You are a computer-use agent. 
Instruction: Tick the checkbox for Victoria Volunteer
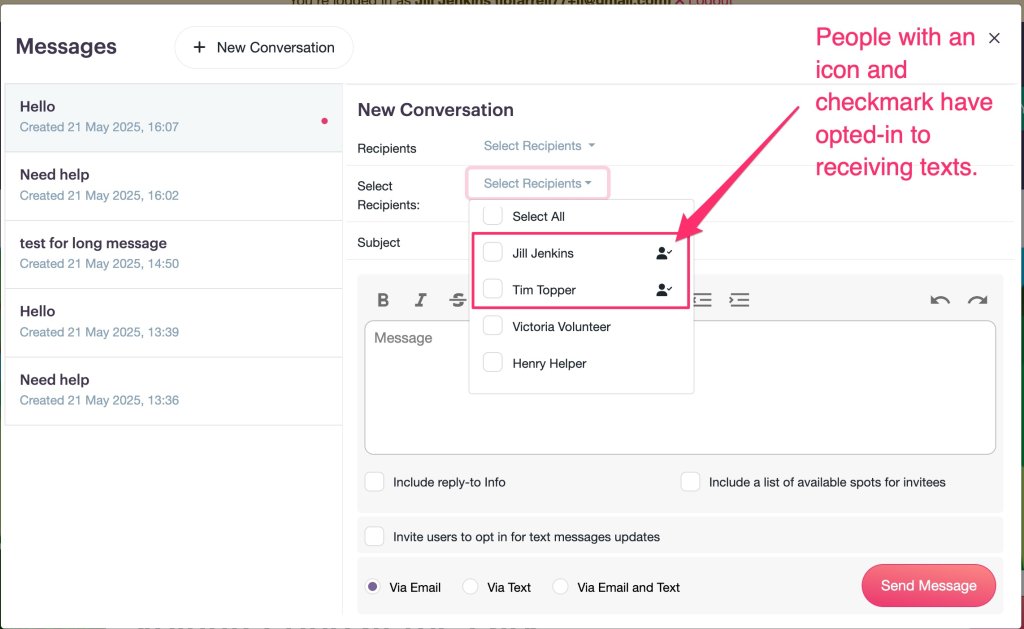(x=493, y=326)
